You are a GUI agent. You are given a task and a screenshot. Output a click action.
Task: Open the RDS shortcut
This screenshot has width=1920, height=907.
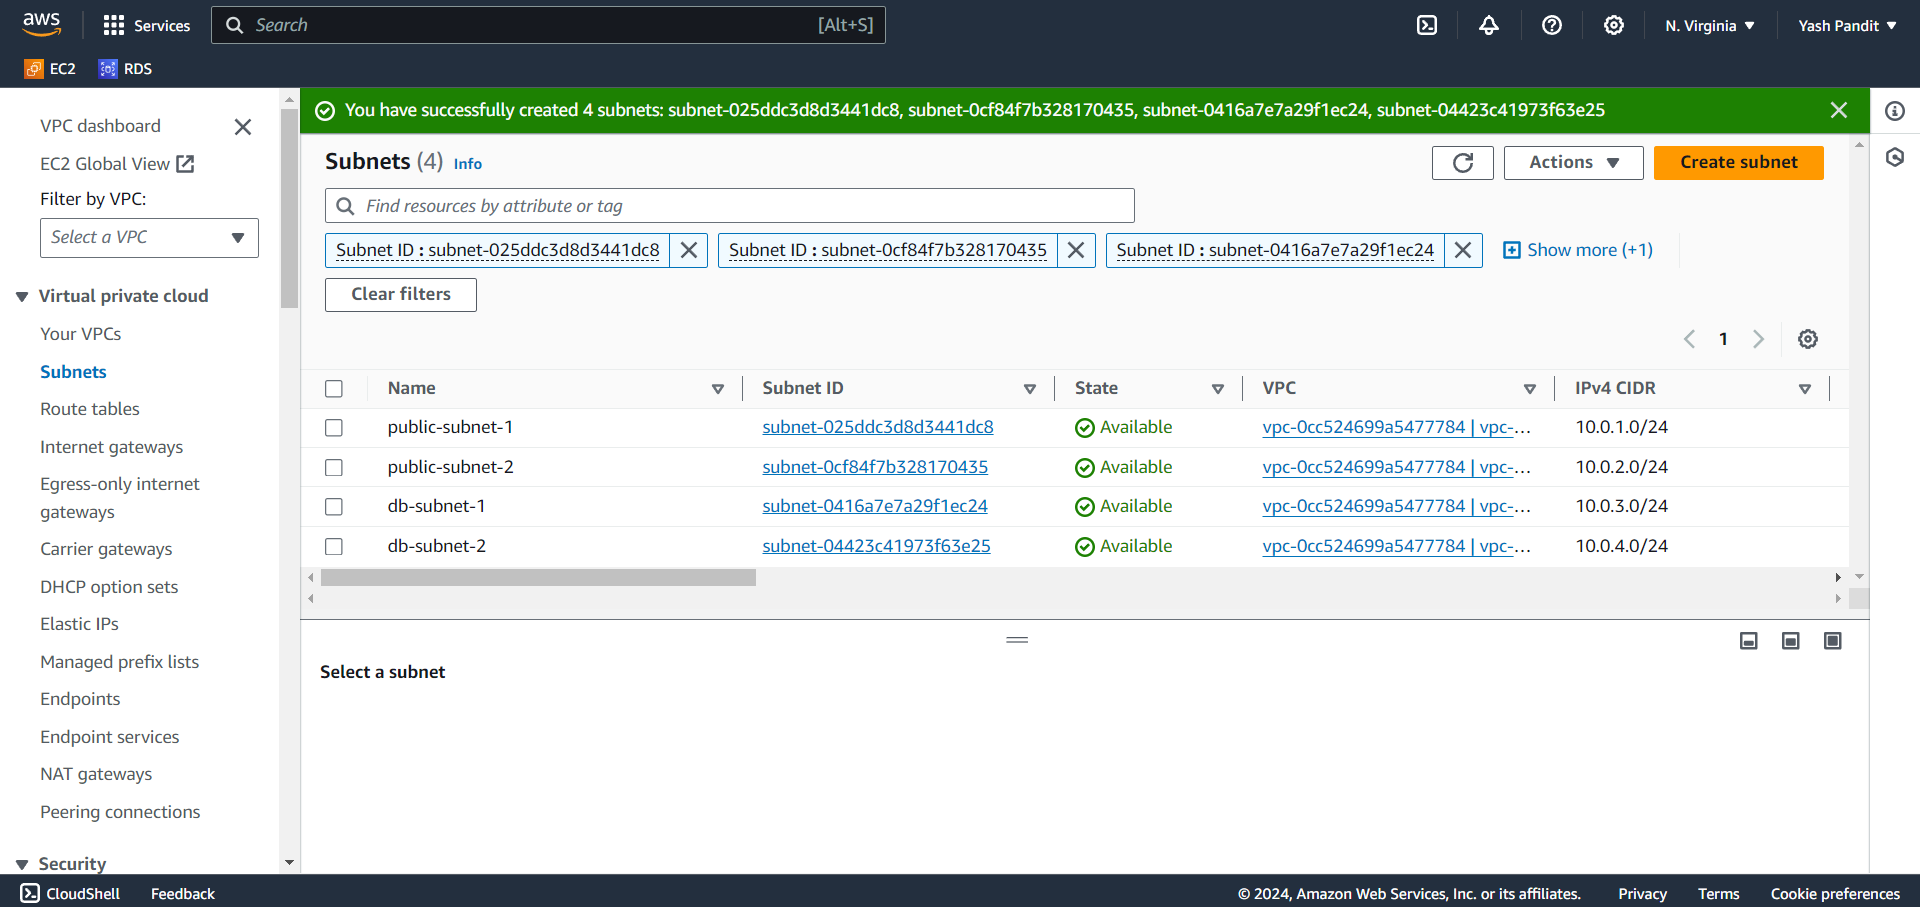[125, 68]
